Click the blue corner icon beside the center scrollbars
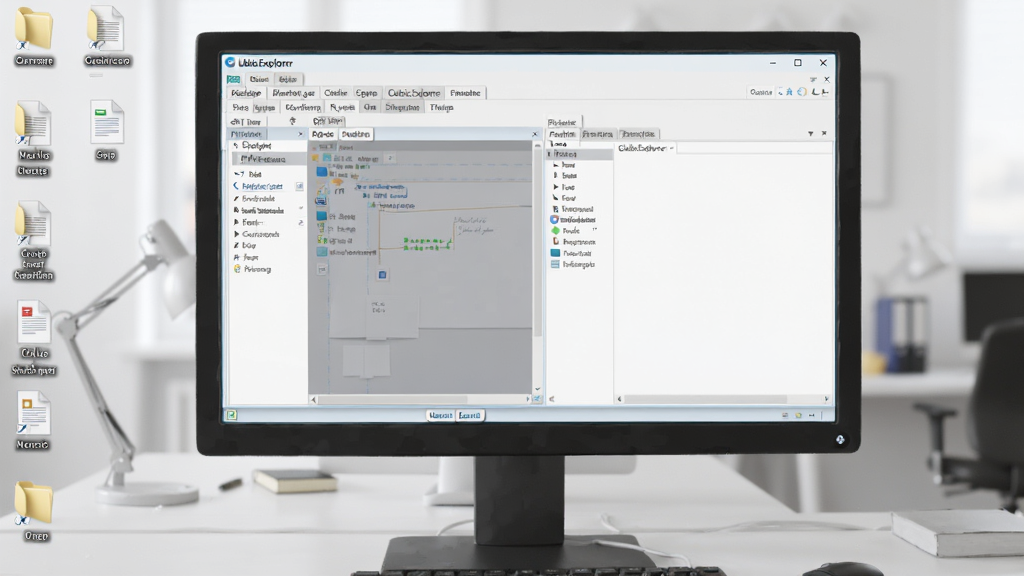 (537, 399)
